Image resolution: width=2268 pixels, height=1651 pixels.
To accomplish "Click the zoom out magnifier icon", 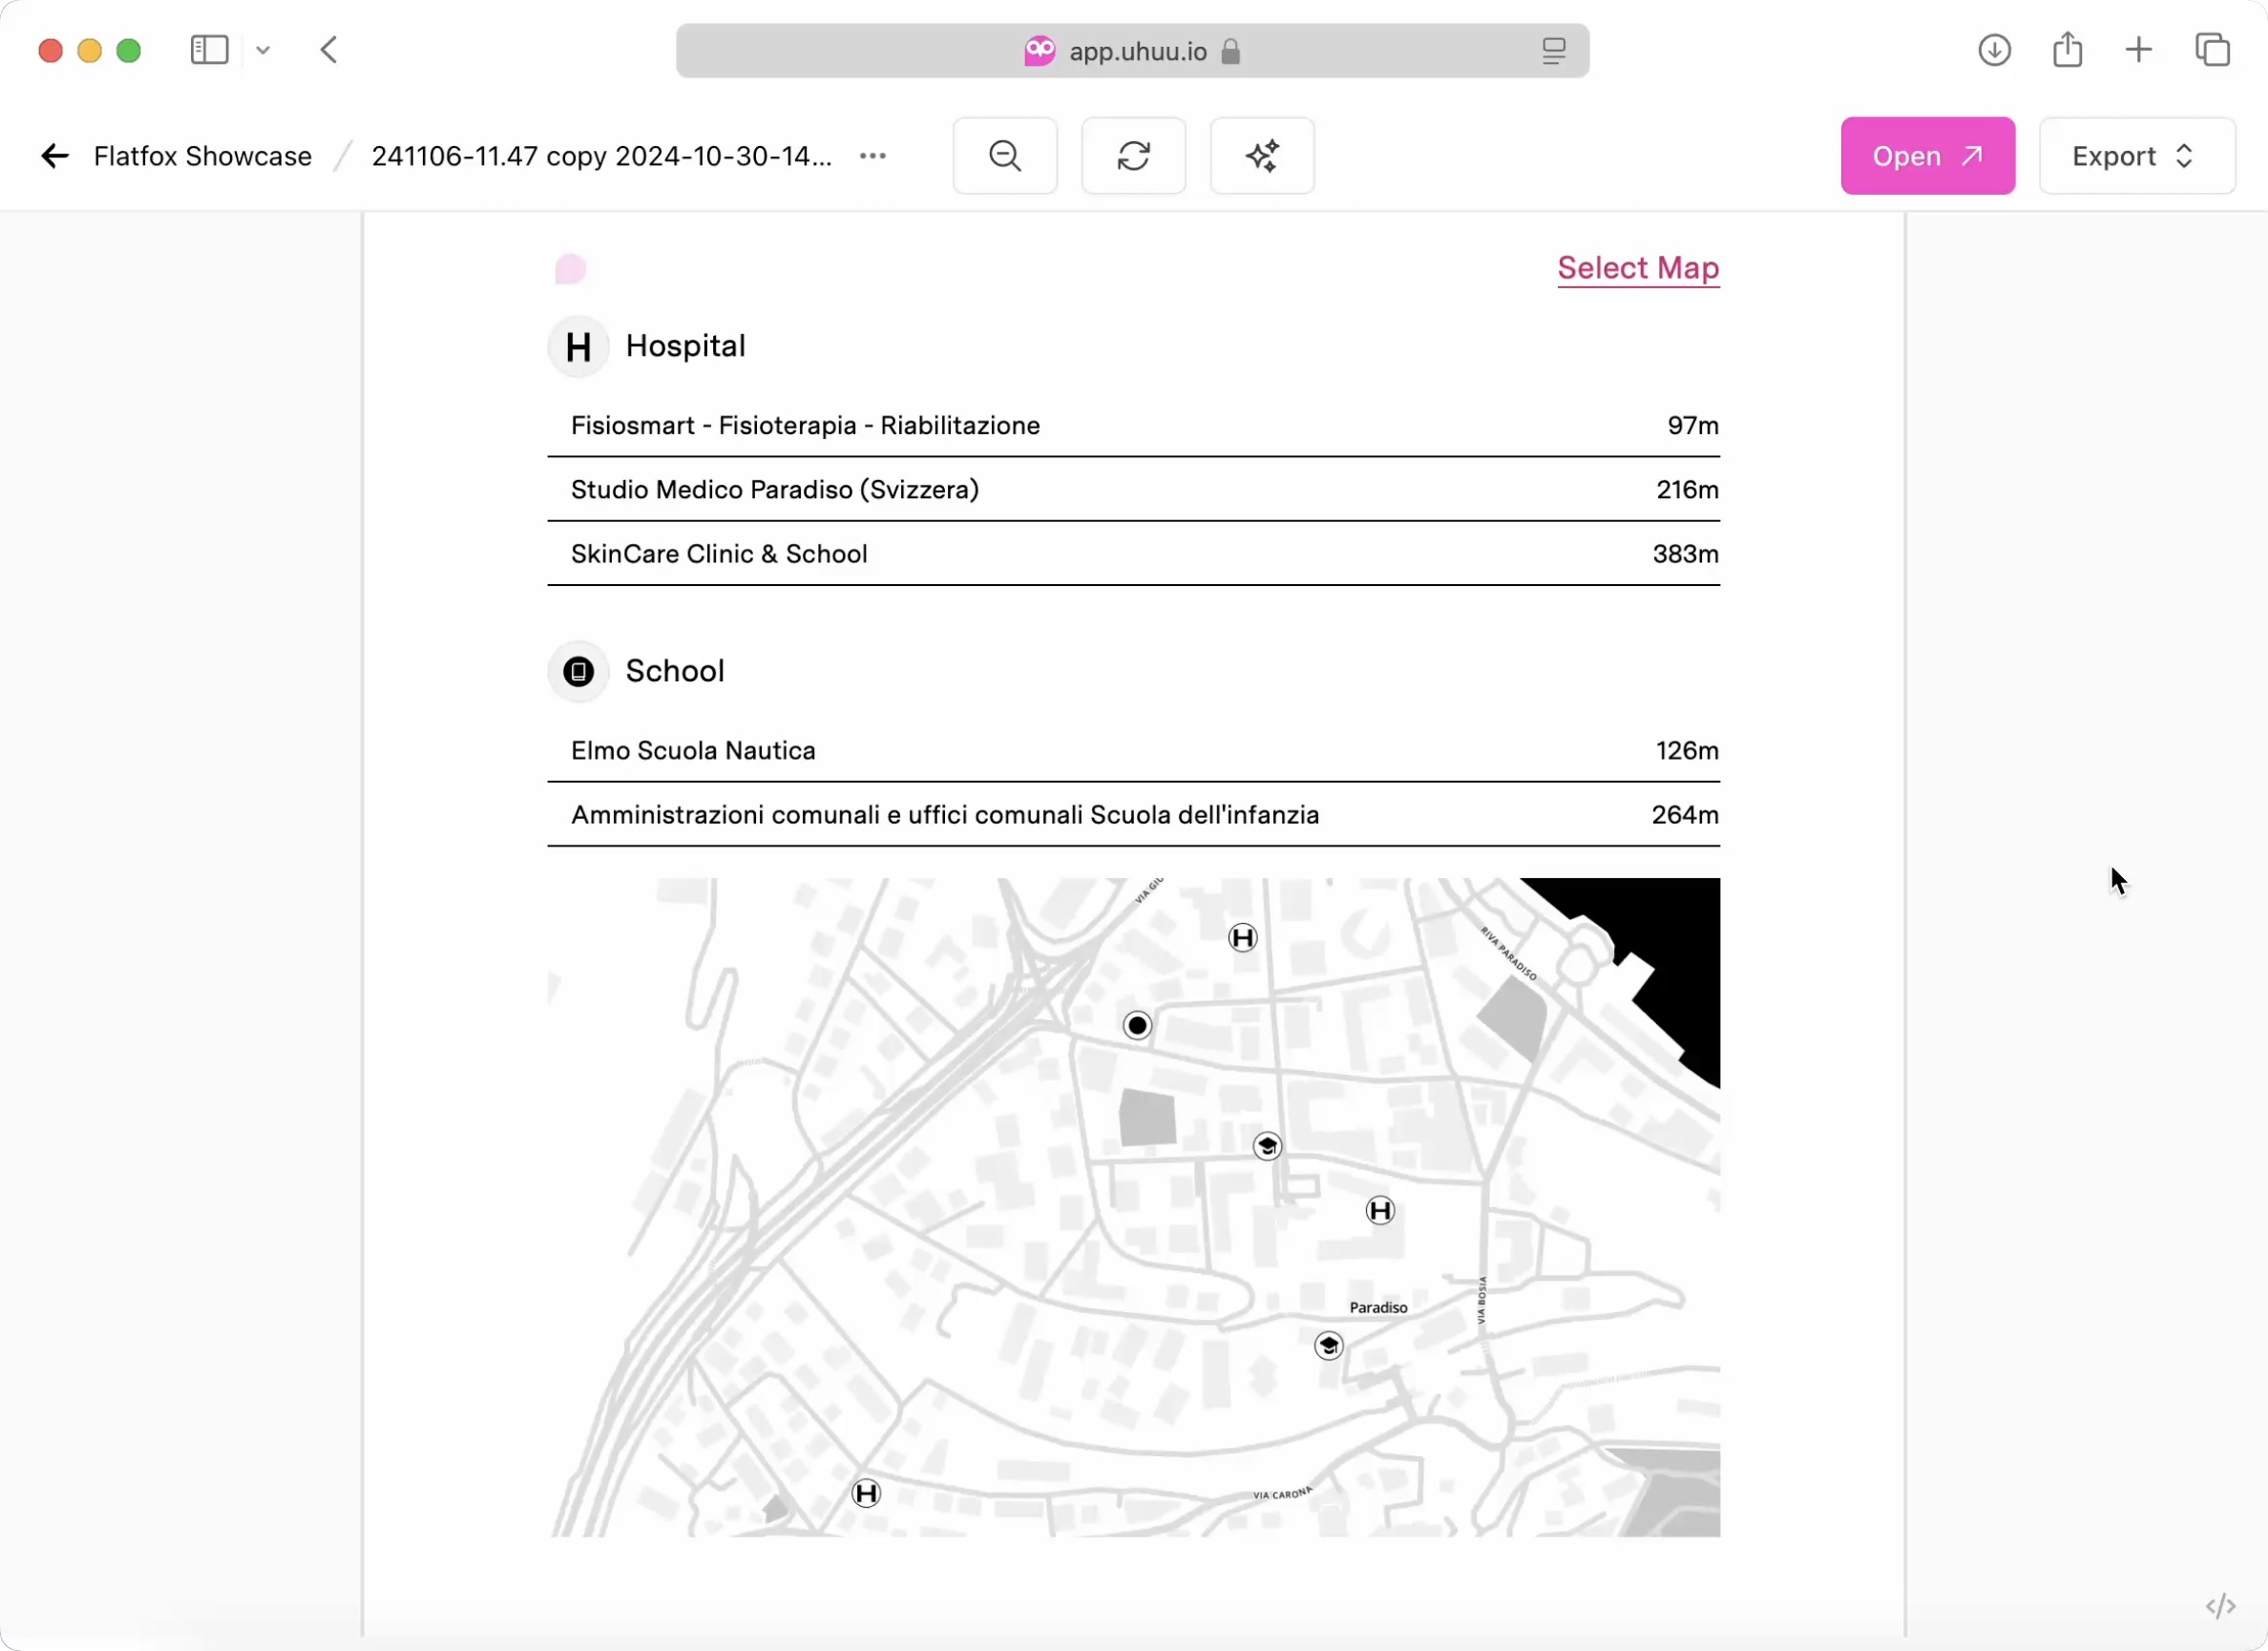I will [x=1004, y=156].
